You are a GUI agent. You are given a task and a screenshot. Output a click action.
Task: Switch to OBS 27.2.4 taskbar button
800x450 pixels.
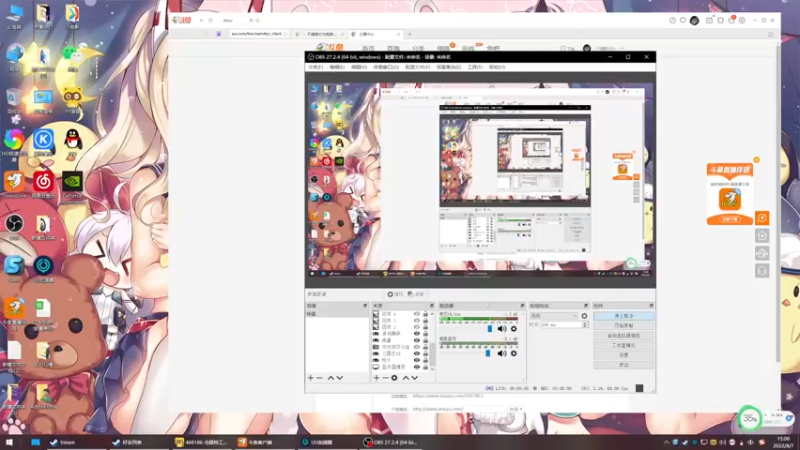[x=391, y=442]
